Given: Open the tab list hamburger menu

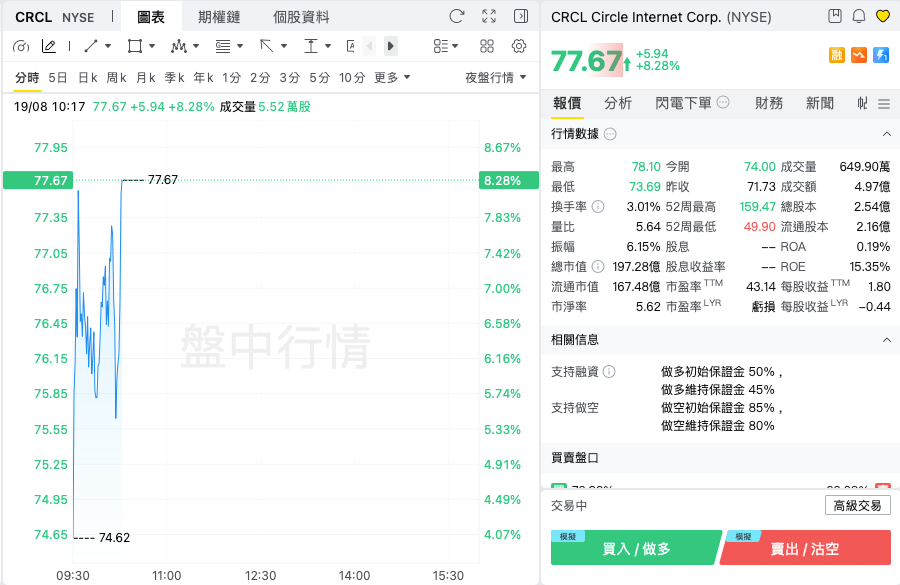Looking at the screenshot, I should click(x=884, y=104).
